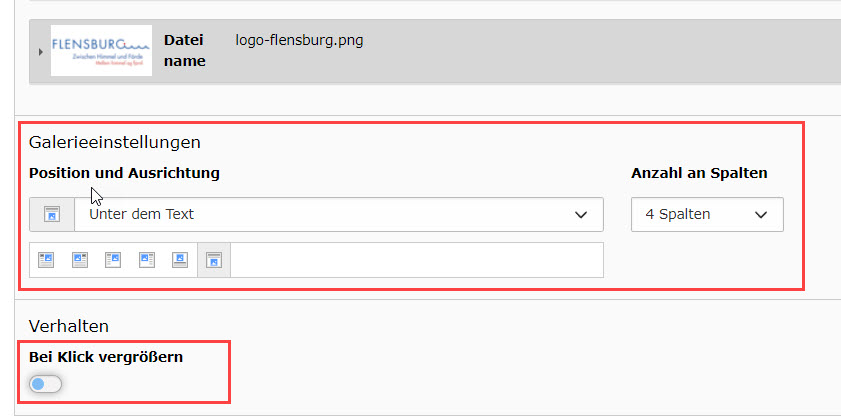Screen dimensions: 841x417
Task: Select the in-text left image alignment icon
Action: point(80,260)
